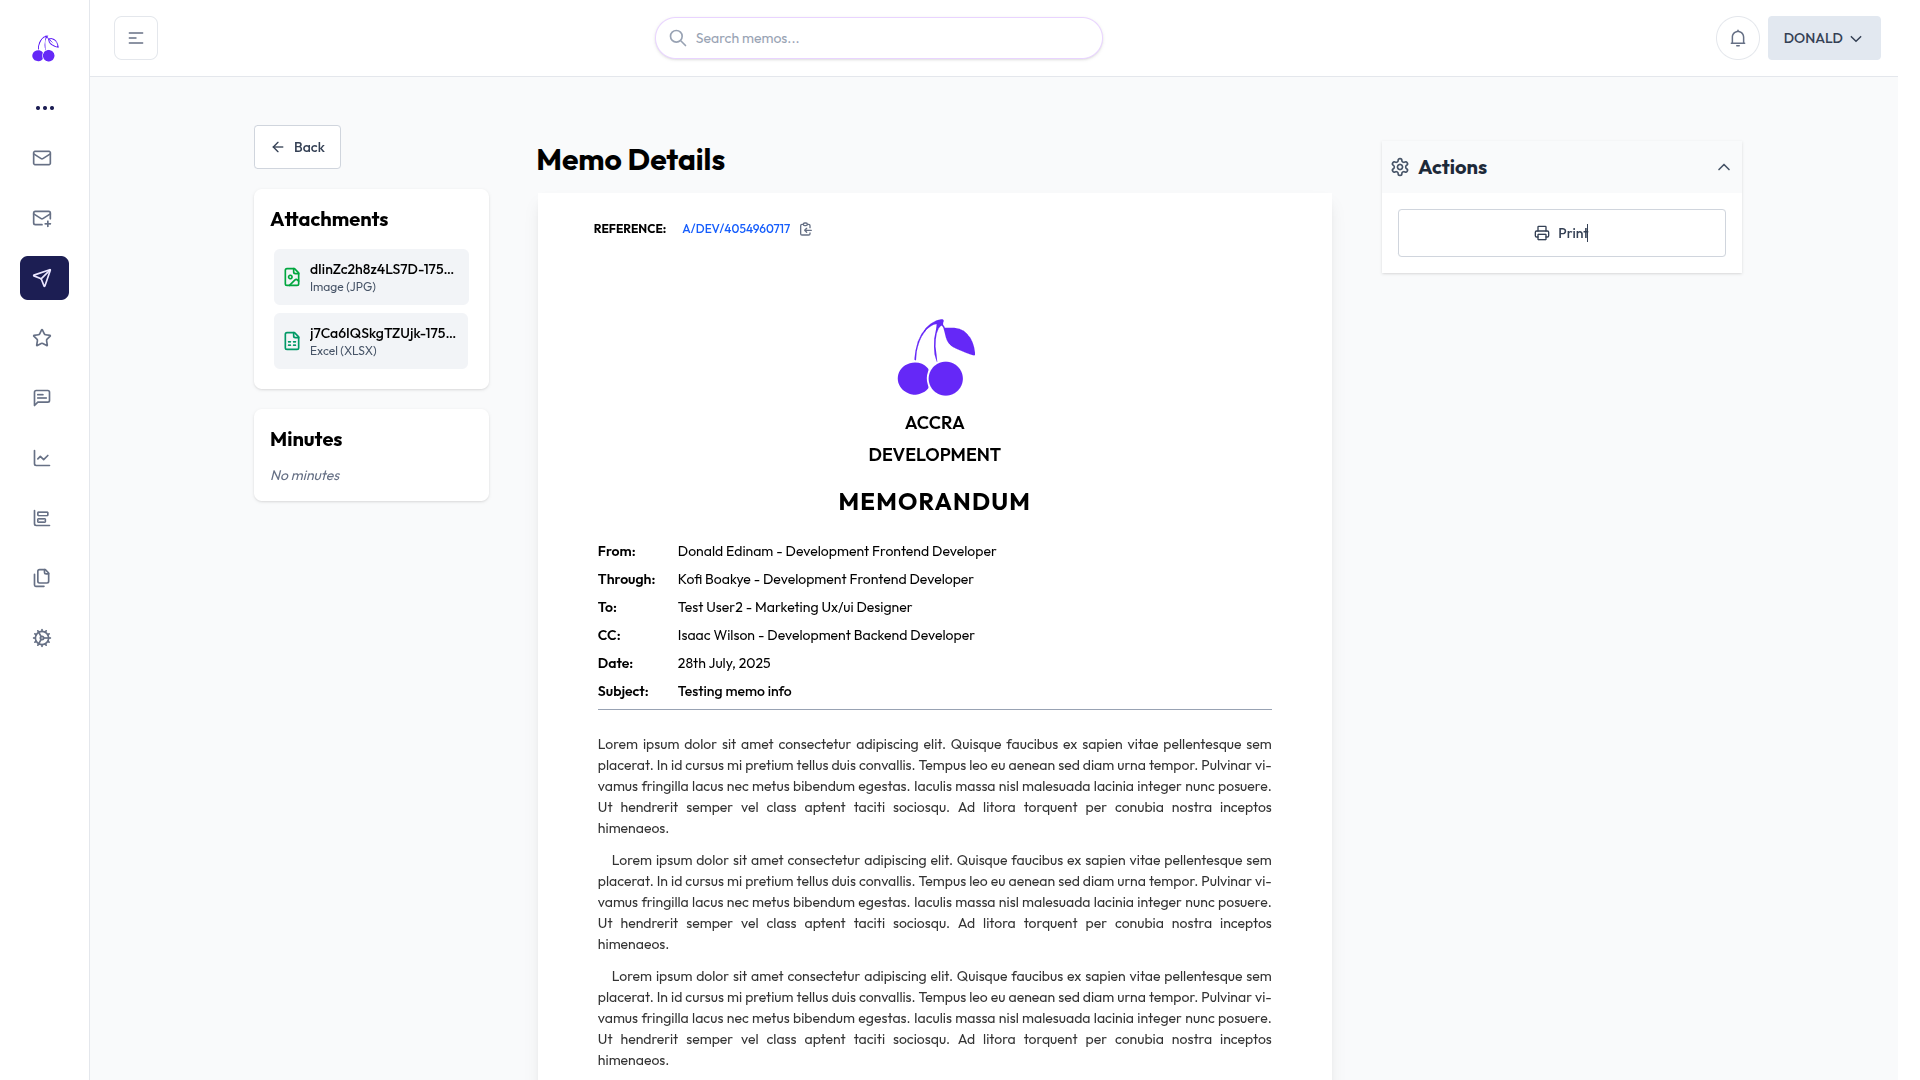Copy the memo reference using clipboard icon
Image resolution: width=1920 pixels, height=1080 pixels.
(x=806, y=229)
